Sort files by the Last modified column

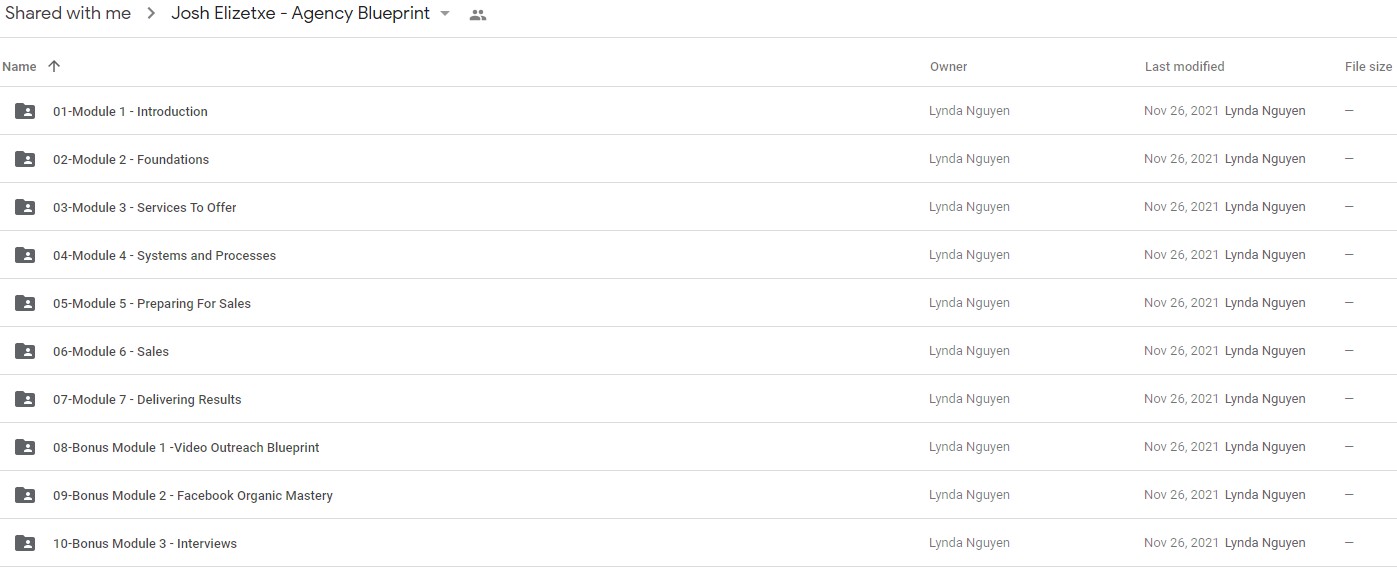(1184, 67)
